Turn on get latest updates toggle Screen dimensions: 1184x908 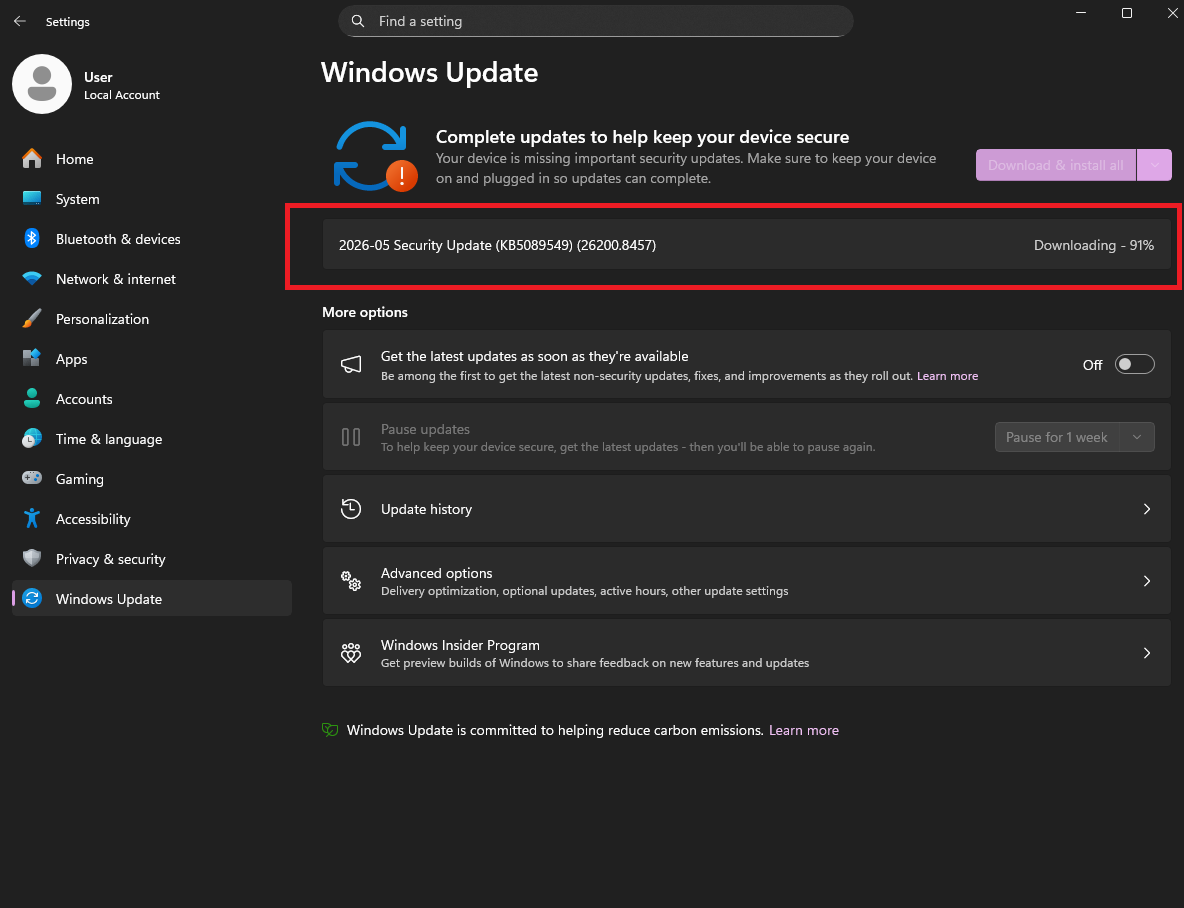point(1134,364)
